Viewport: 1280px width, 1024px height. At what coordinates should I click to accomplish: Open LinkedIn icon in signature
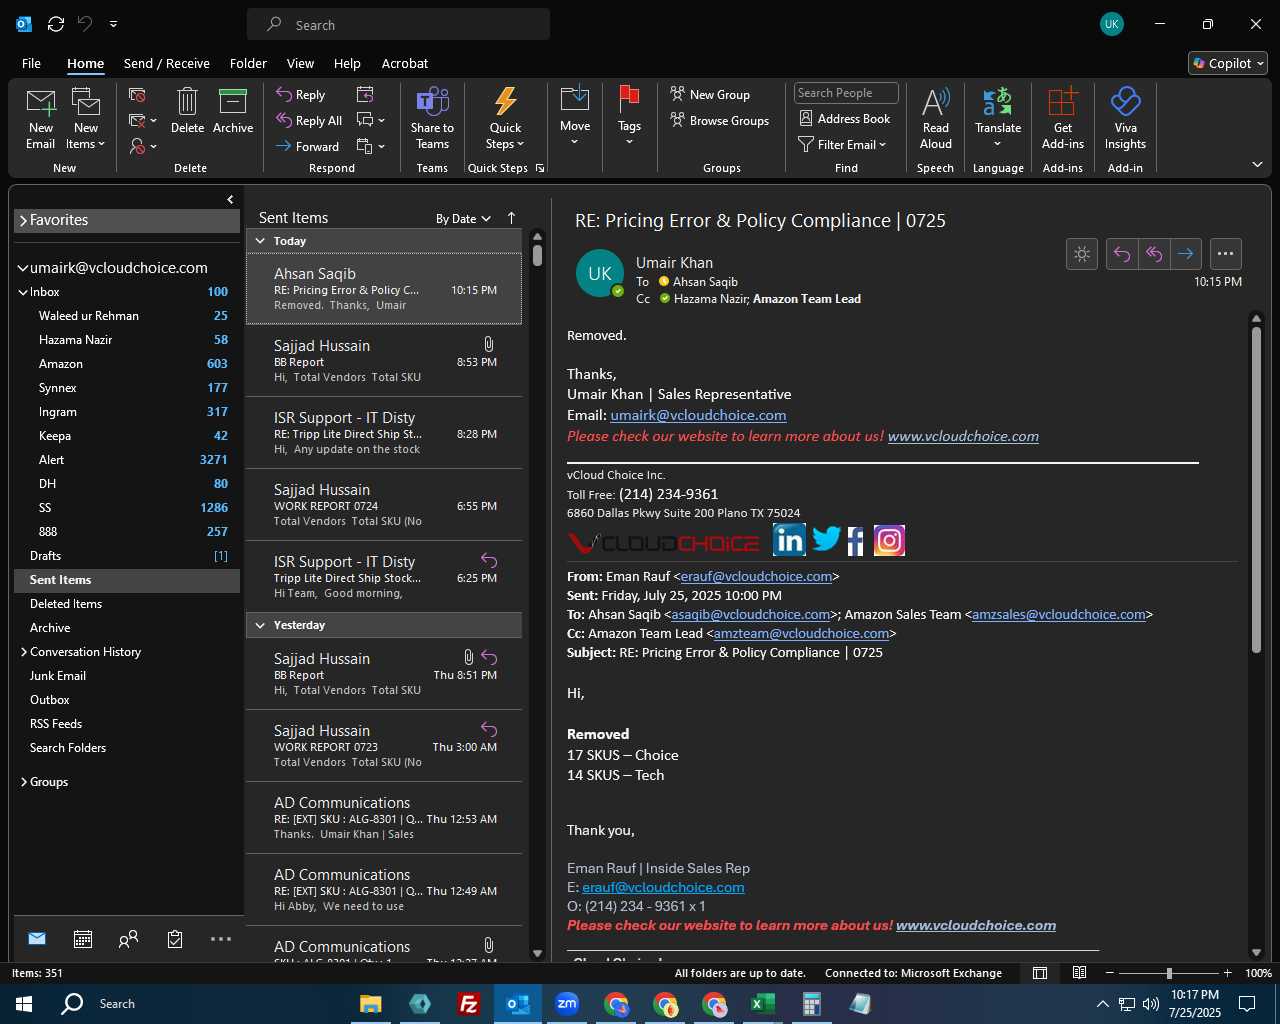789,540
